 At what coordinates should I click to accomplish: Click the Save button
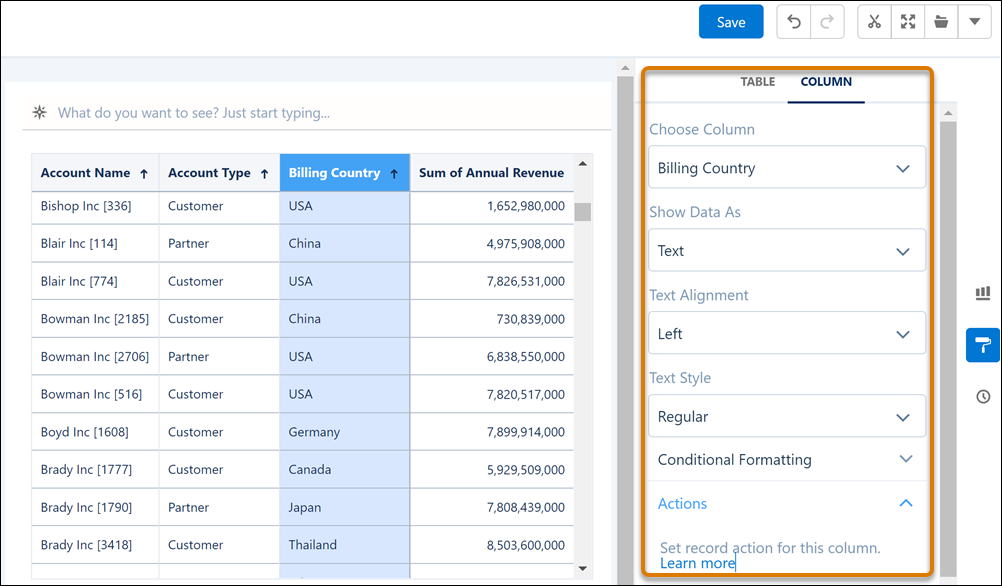coord(731,22)
